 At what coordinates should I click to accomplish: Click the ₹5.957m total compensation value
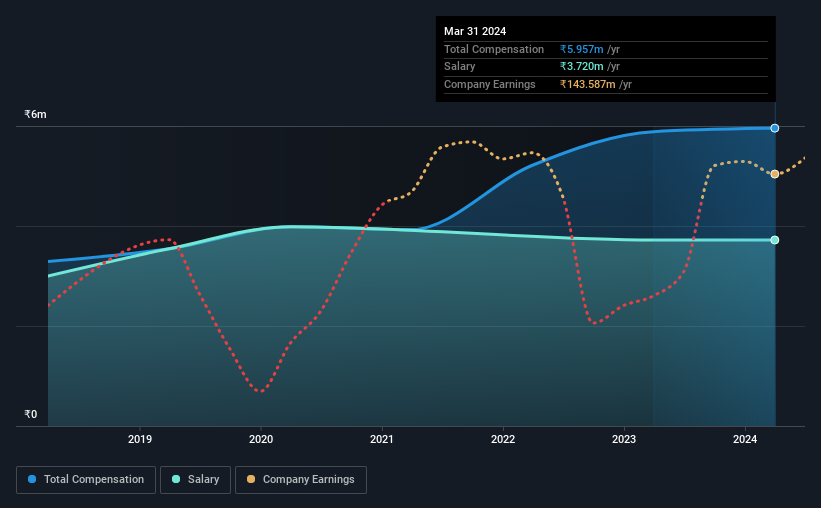tap(581, 49)
